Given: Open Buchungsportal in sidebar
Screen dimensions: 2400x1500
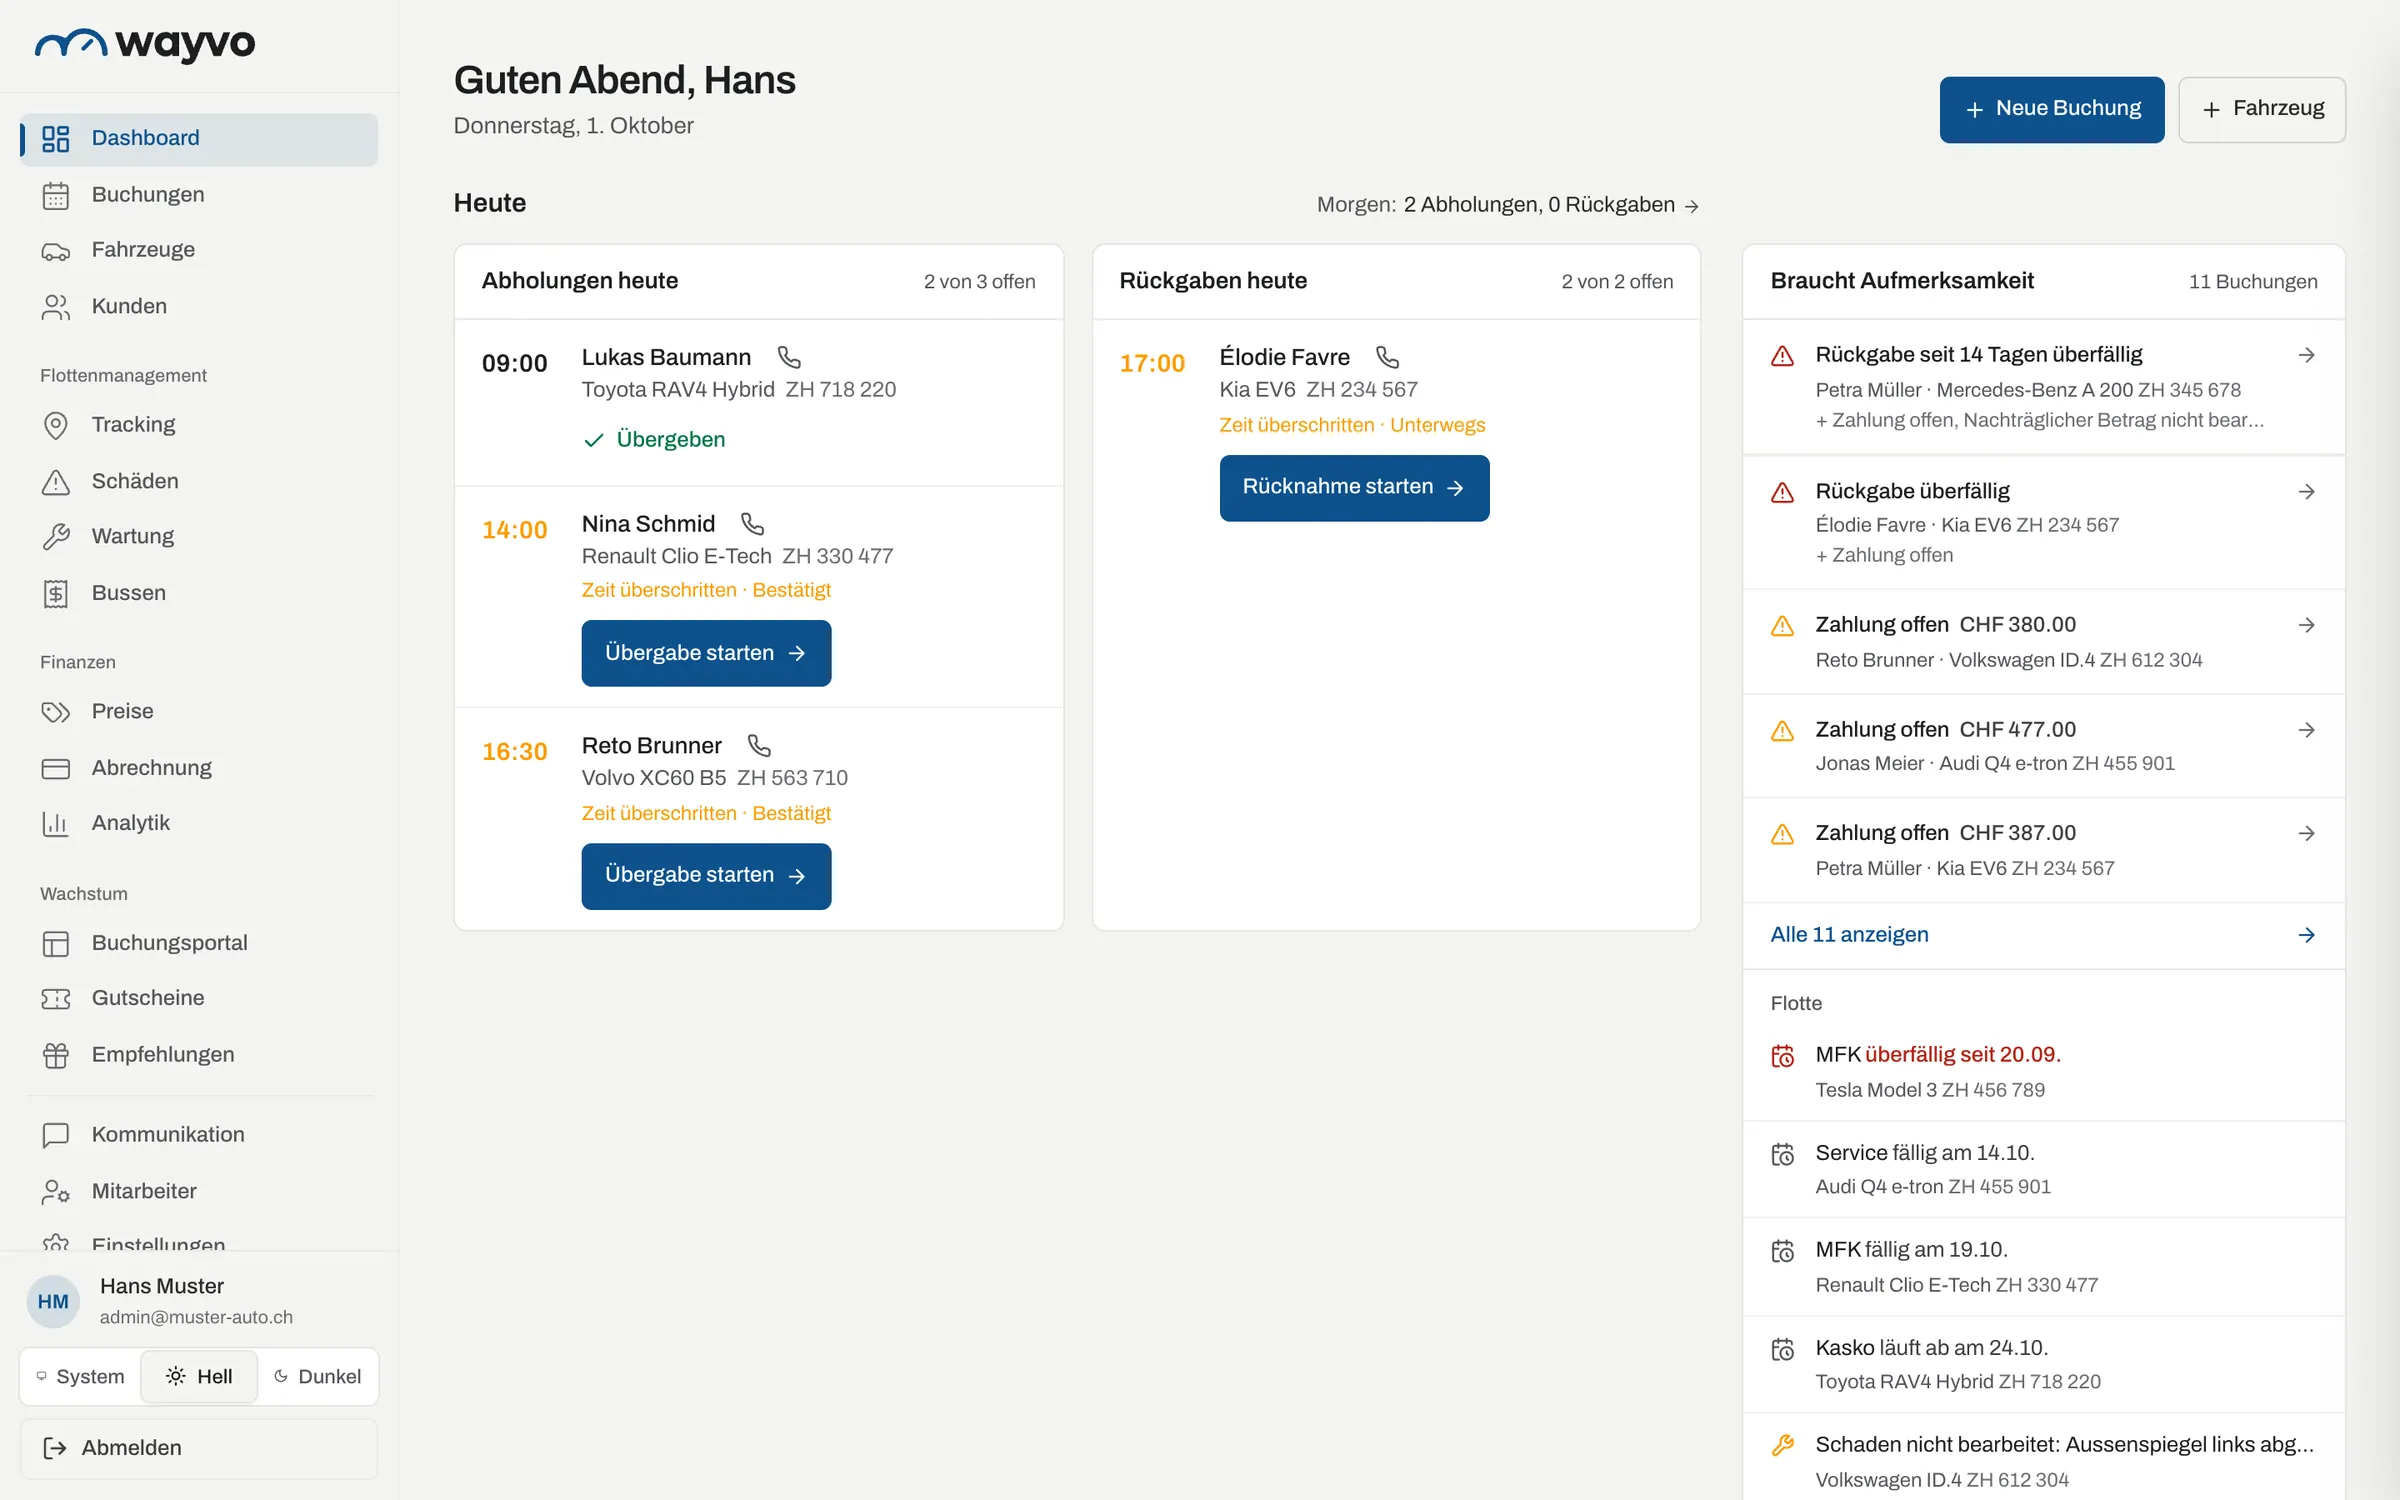Looking at the screenshot, I should pos(199,943).
